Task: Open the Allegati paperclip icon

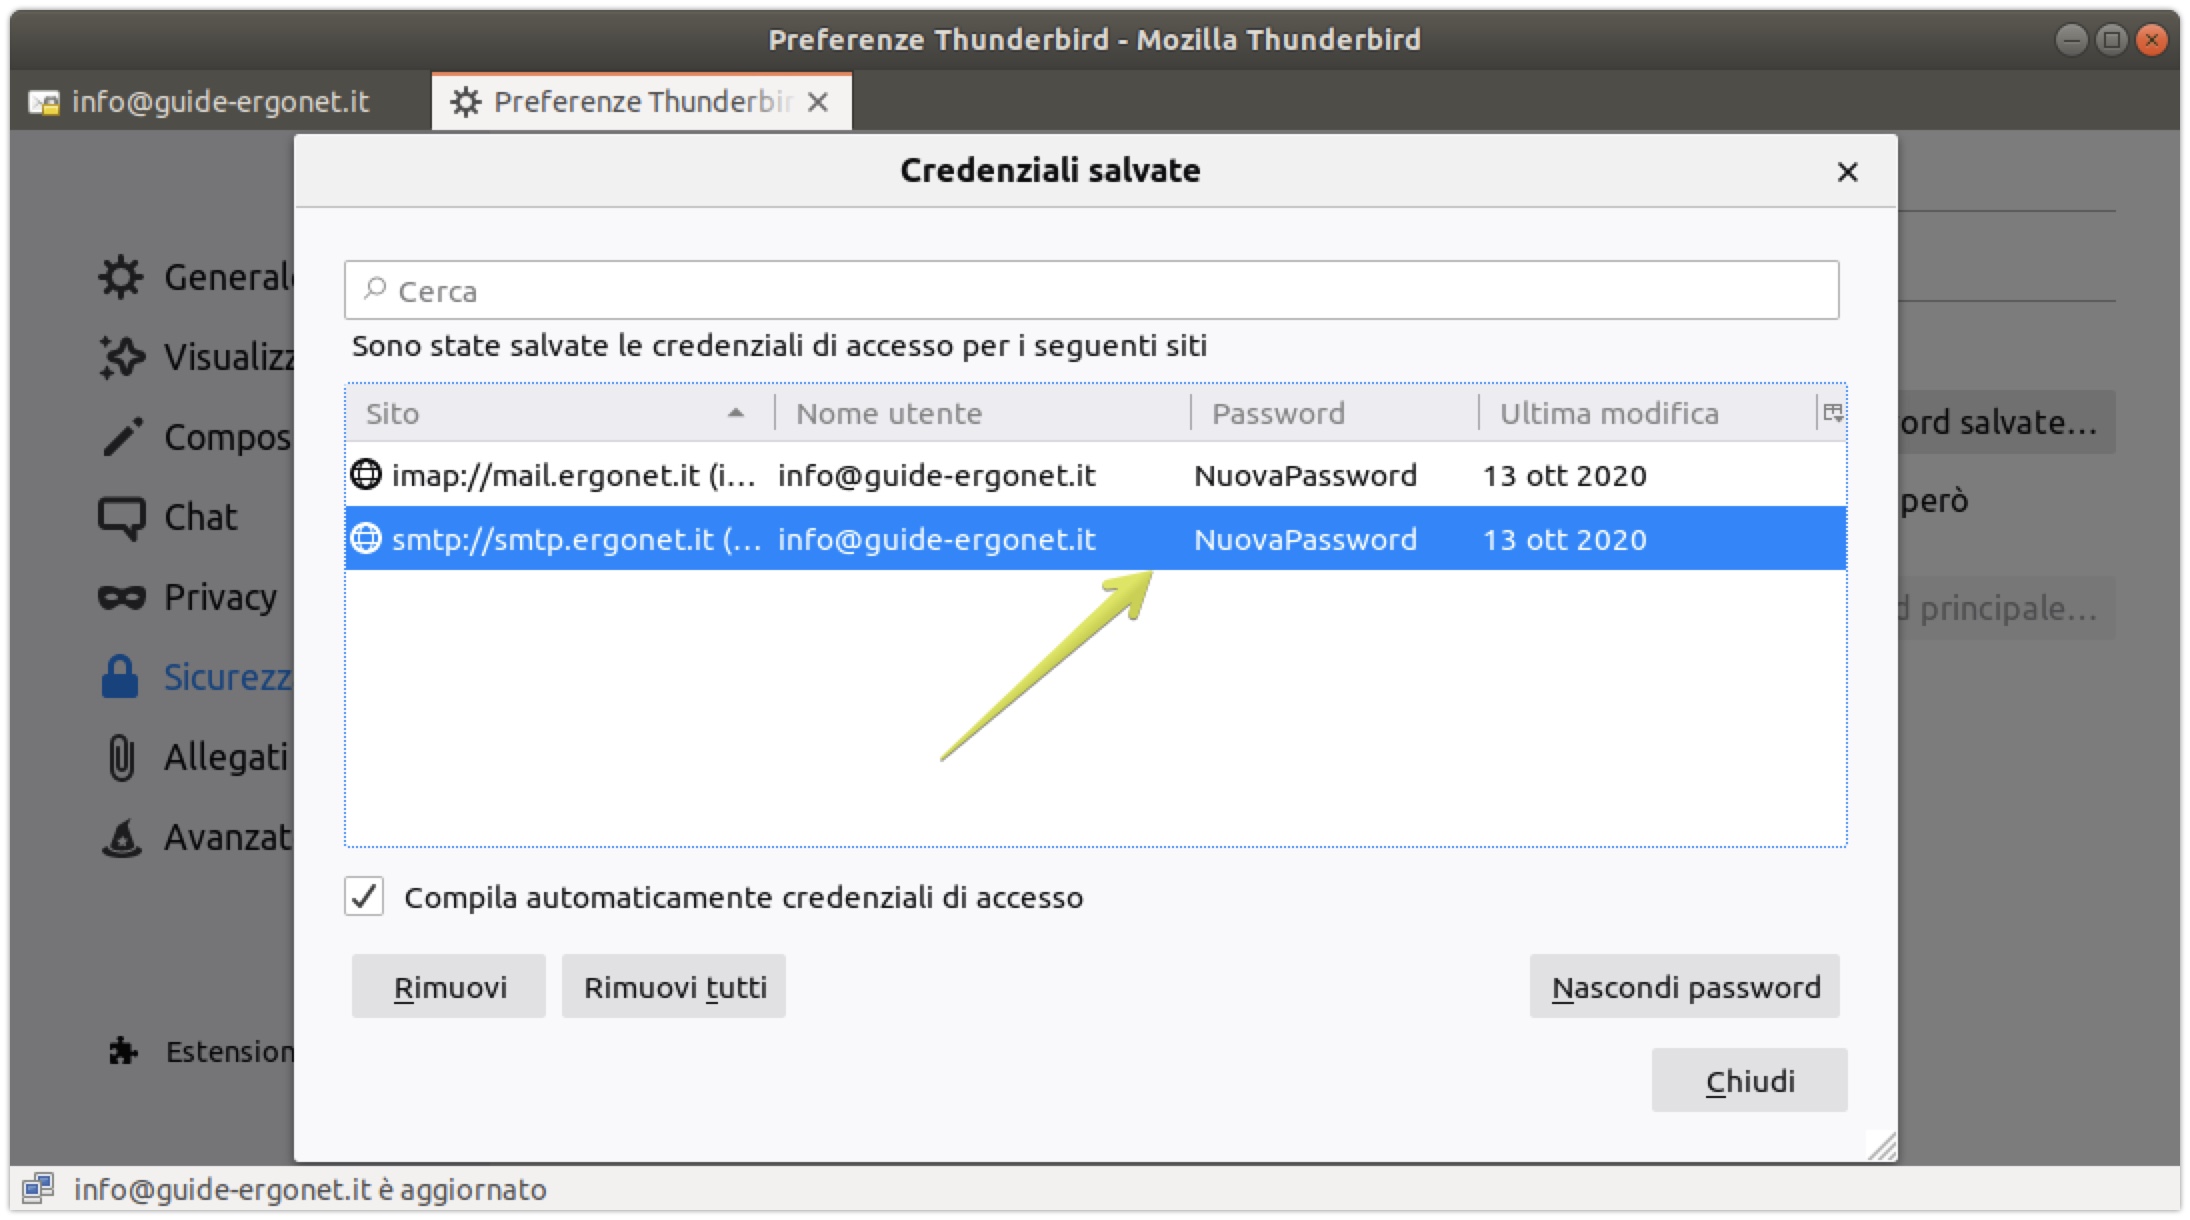Action: (x=121, y=757)
